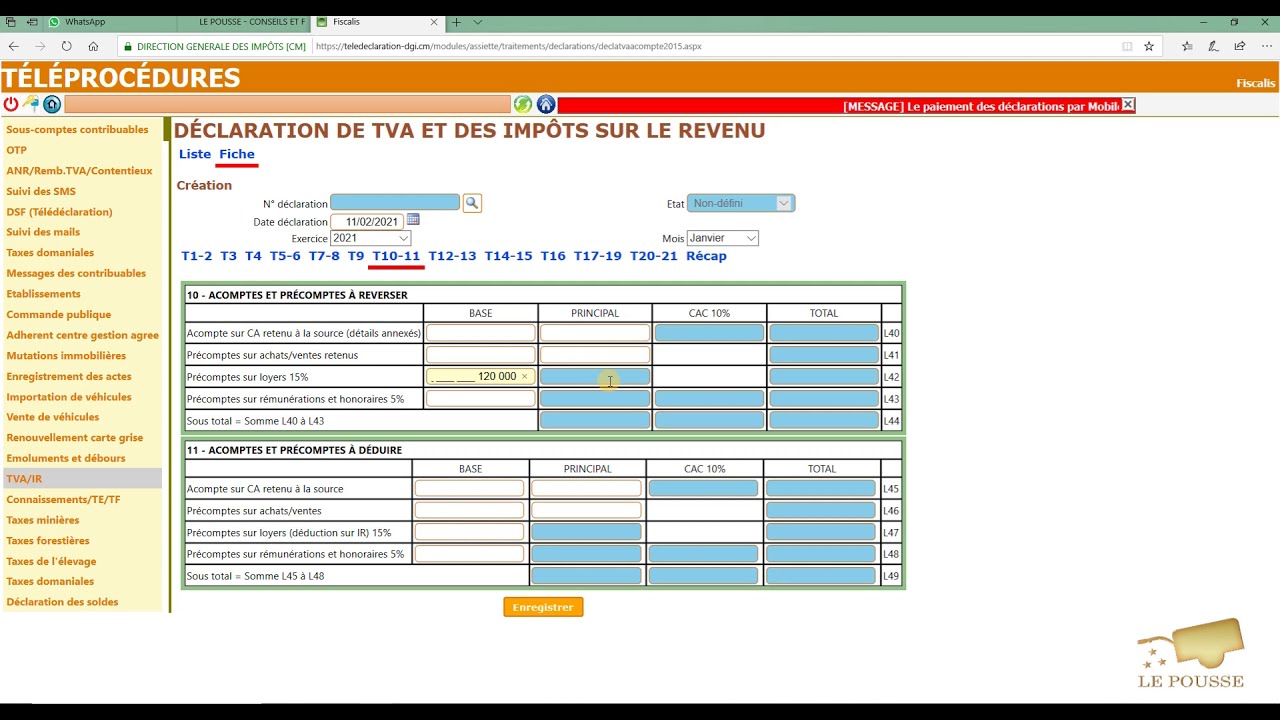Screen dimensions: 1280x720
Task: Click base field for Précomptes sur loyers déduction L47
Action: (x=470, y=532)
